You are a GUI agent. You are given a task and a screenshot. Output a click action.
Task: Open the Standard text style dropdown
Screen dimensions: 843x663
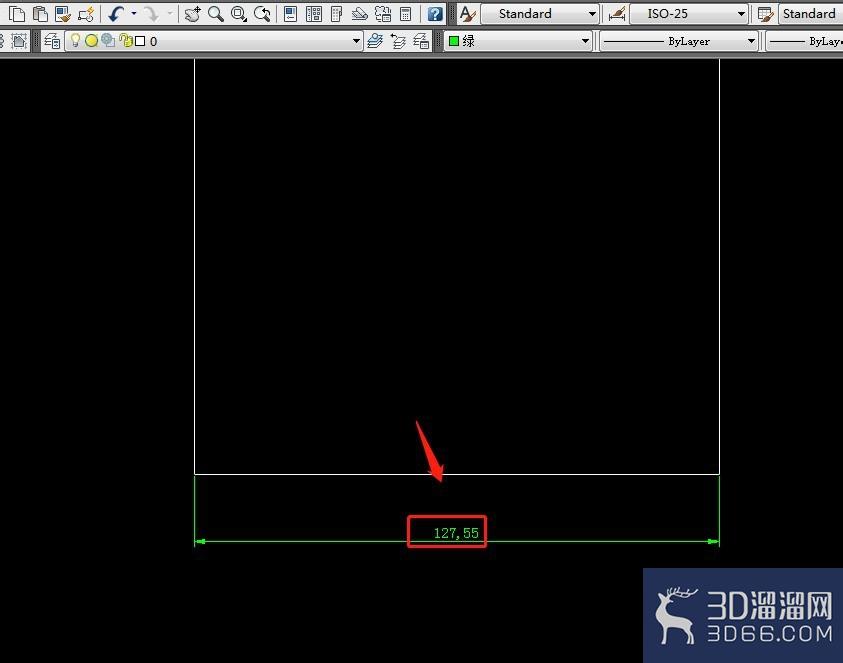[x=540, y=13]
